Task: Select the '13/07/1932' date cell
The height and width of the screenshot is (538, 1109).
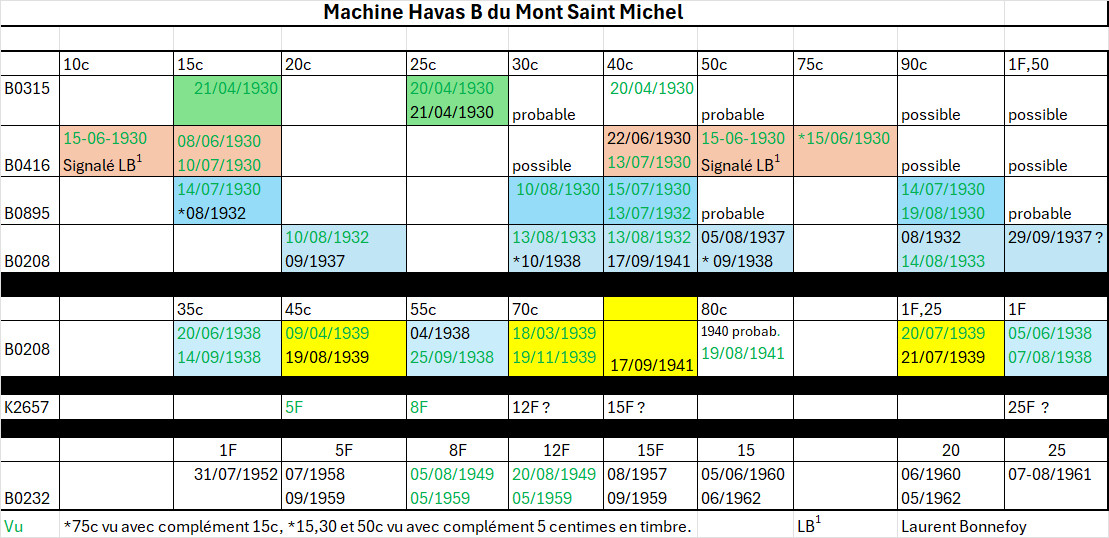Action: point(648,214)
